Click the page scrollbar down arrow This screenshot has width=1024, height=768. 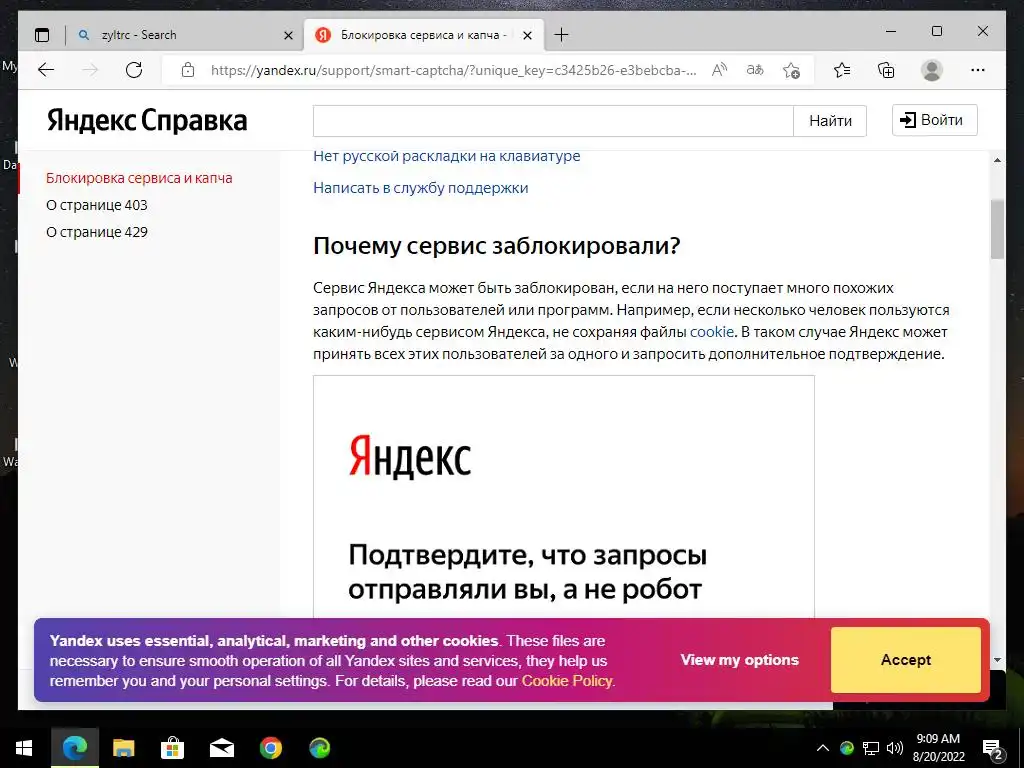pos(997,660)
